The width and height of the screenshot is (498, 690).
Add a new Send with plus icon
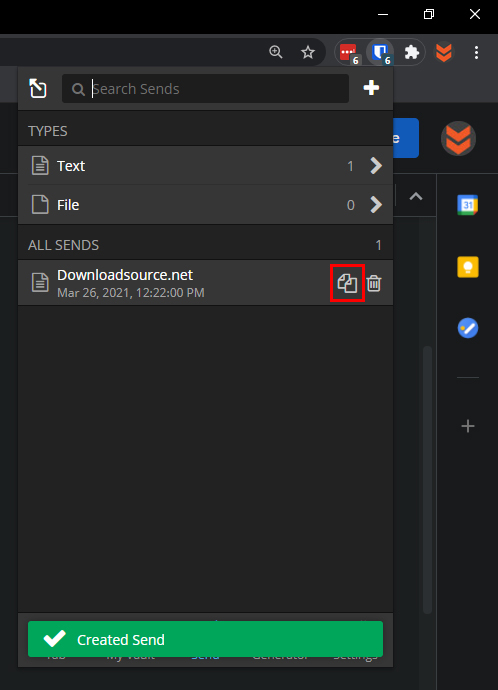371,88
